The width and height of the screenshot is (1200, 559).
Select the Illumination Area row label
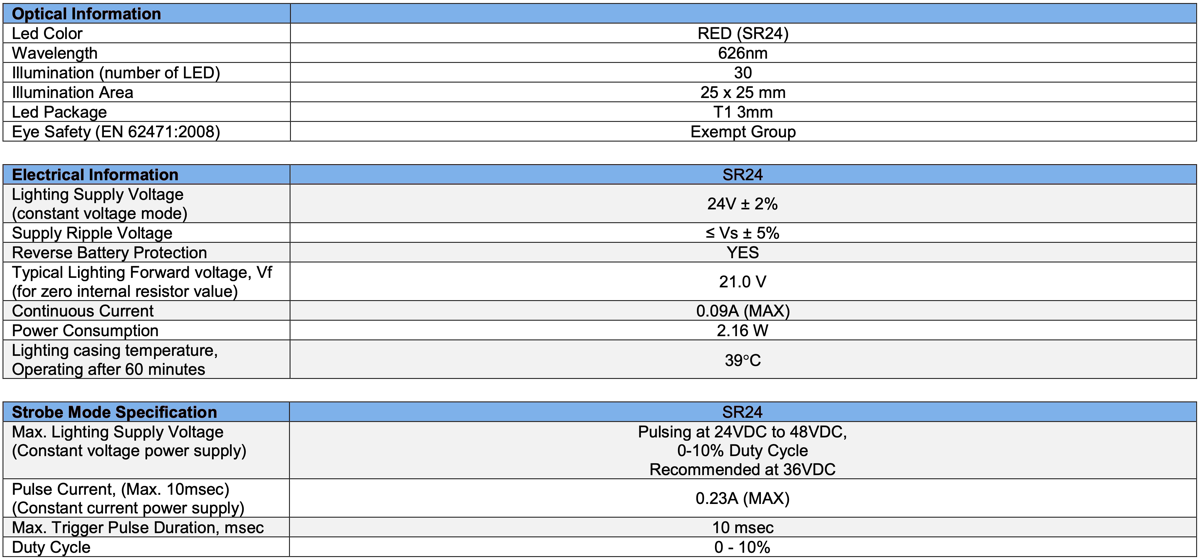(x=72, y=92)
